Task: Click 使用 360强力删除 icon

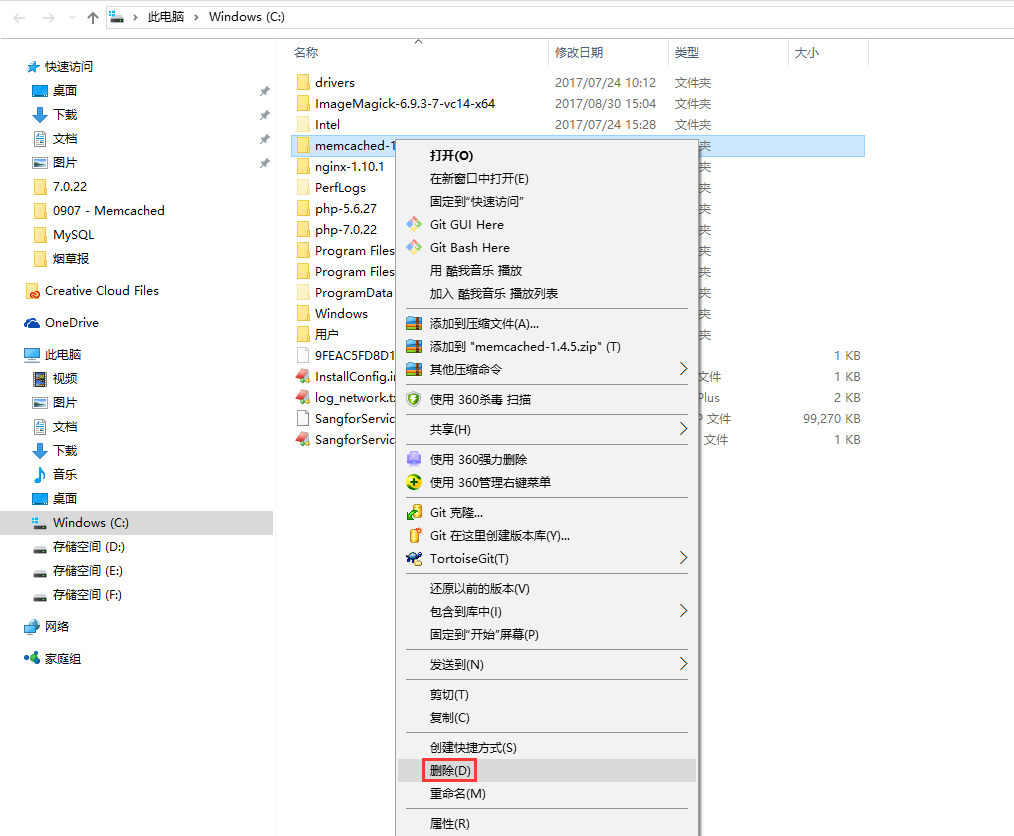Action: (414, 459)
